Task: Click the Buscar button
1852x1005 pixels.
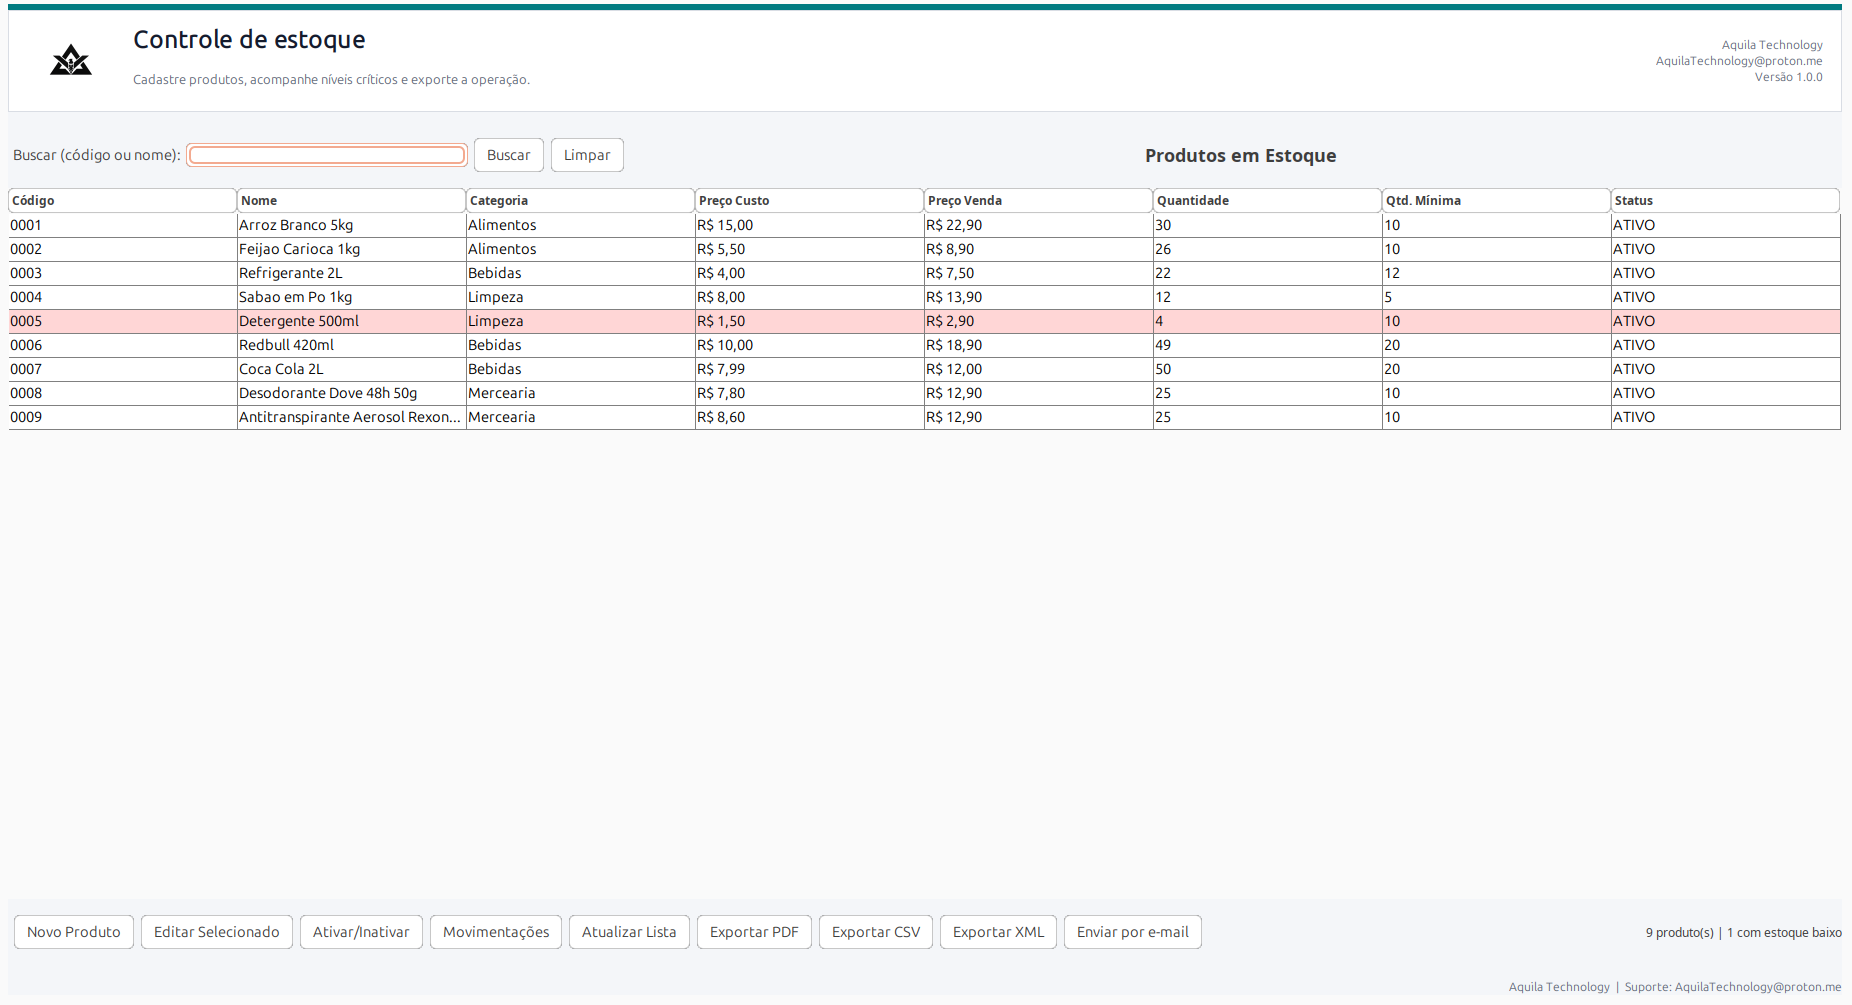Action: (509, 155)
